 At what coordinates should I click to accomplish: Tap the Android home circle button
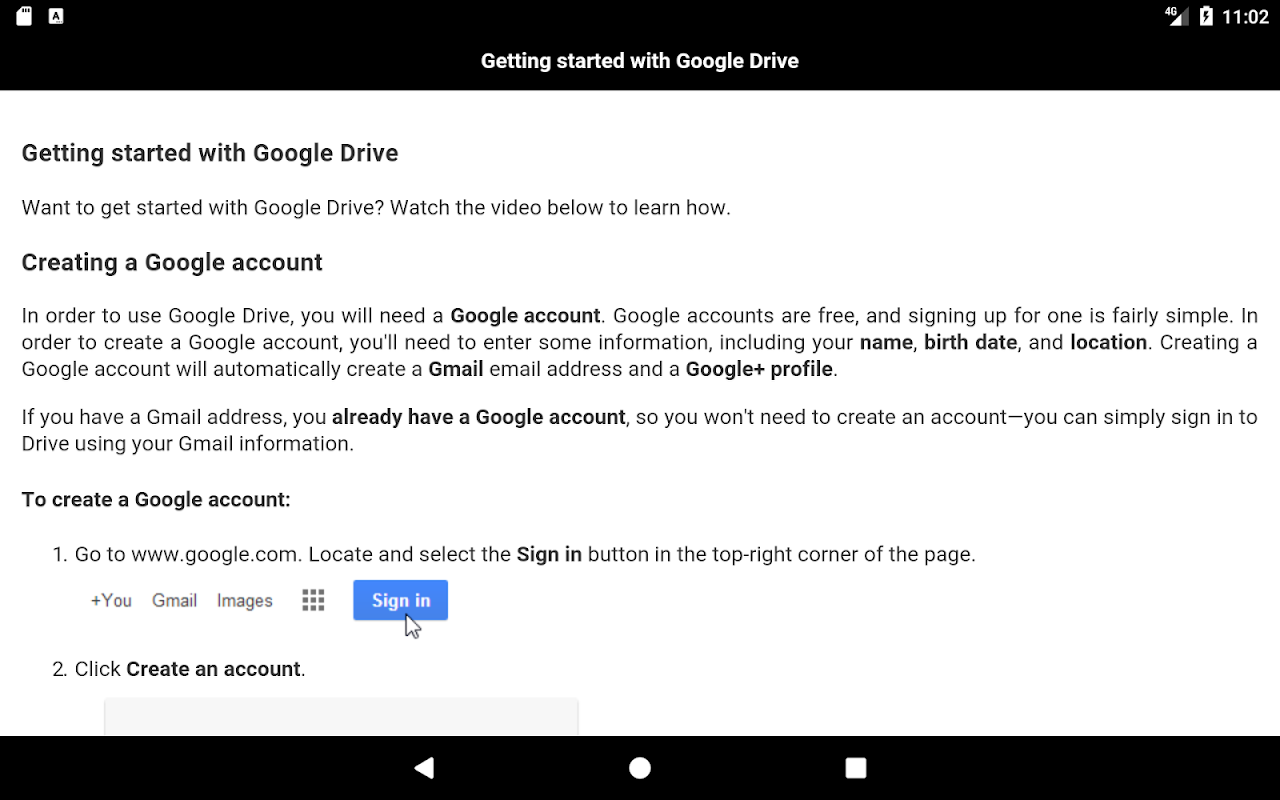640,768
